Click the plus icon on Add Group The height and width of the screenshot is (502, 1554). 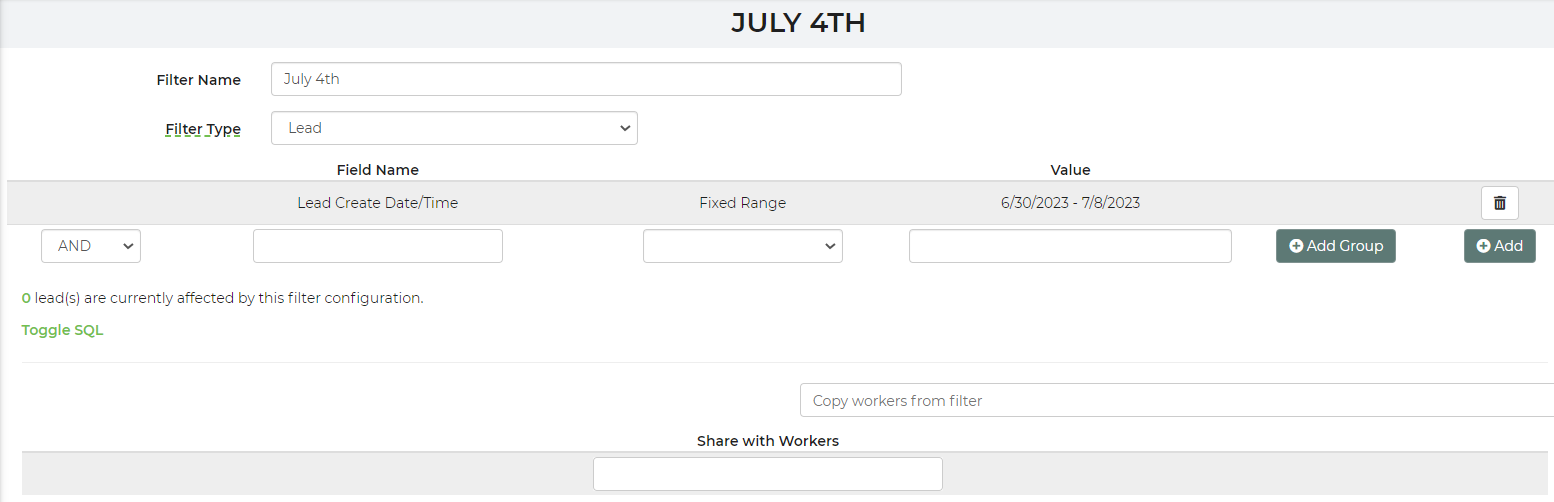click(x=1296, y=246)
